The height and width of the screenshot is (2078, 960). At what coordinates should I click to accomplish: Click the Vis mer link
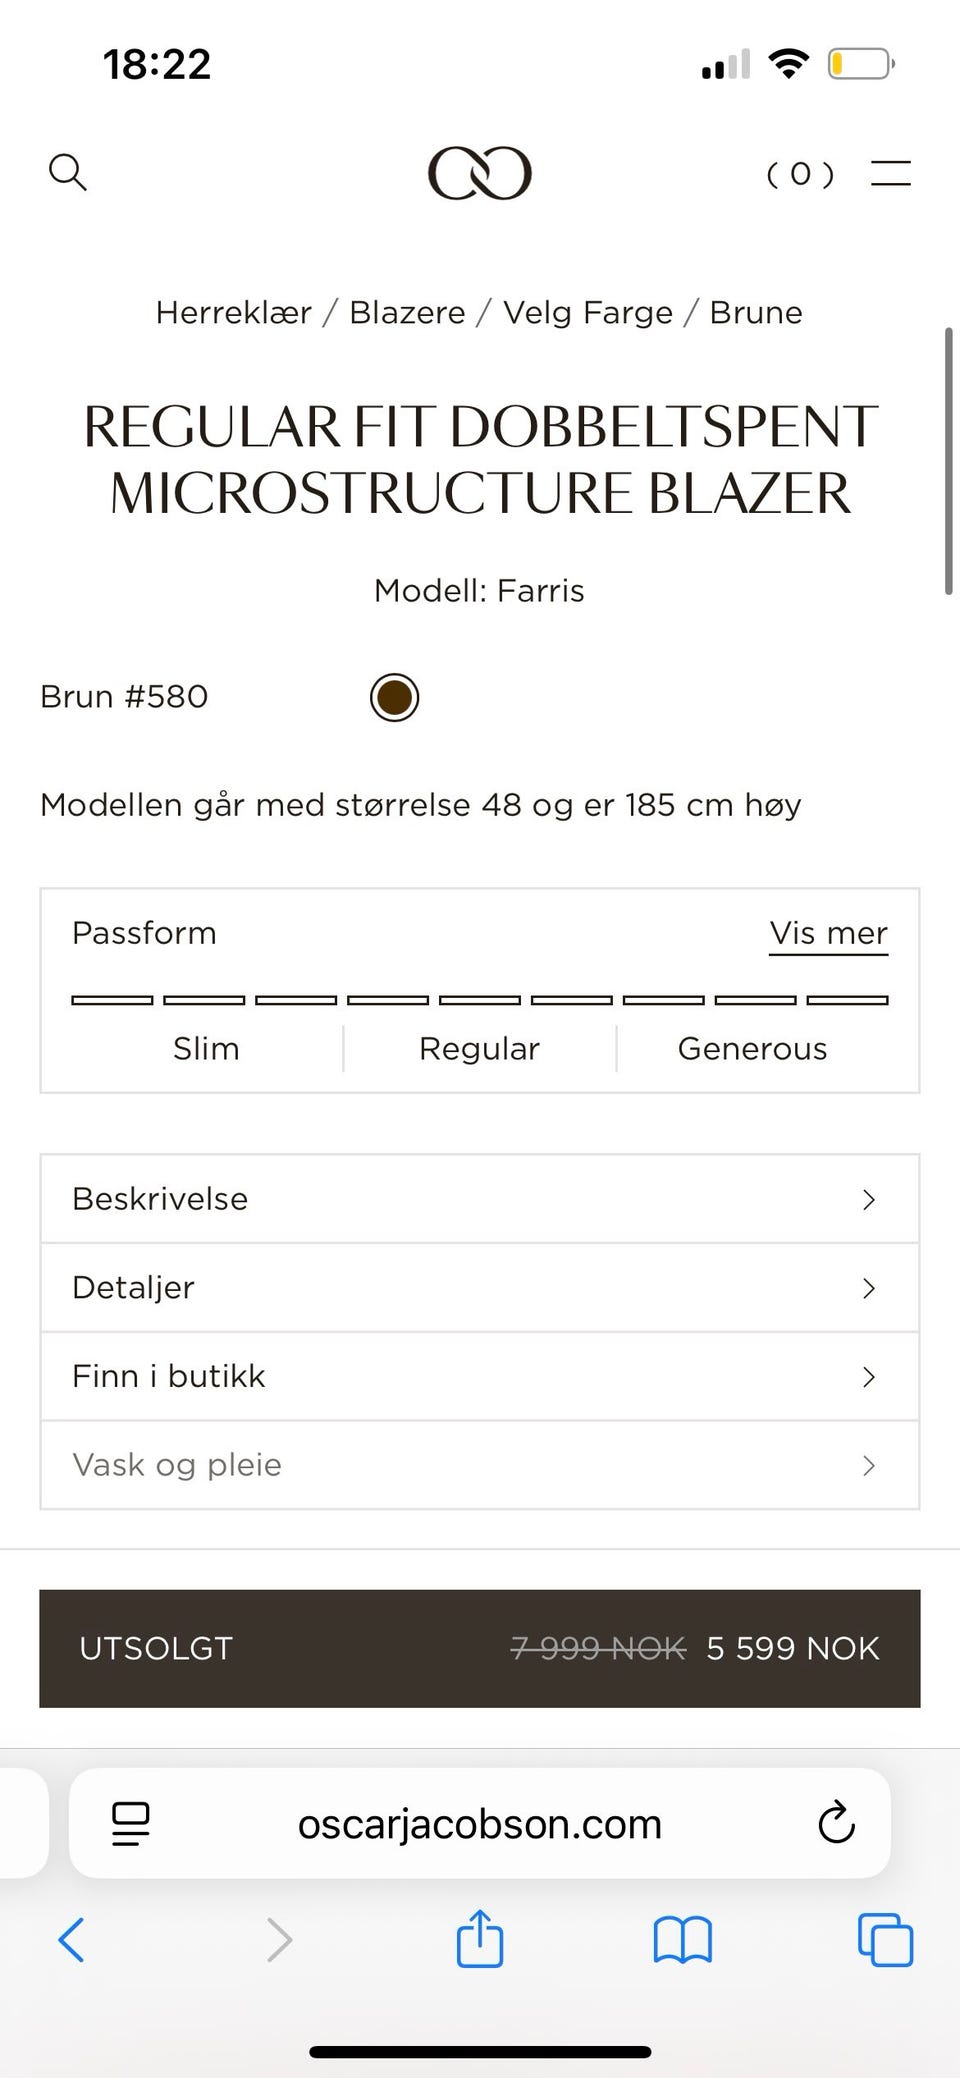pyautogui.click(x=828, y=934)
